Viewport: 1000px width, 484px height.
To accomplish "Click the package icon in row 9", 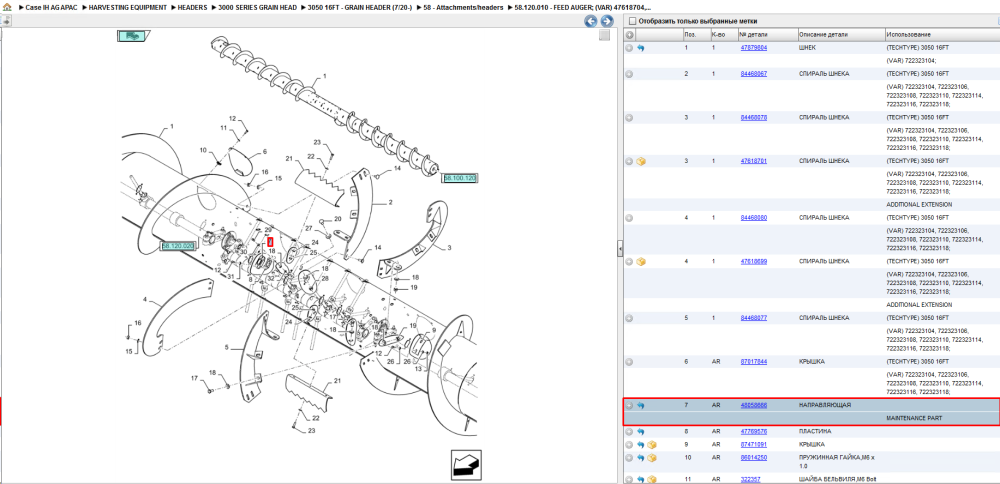I will 651,444.
